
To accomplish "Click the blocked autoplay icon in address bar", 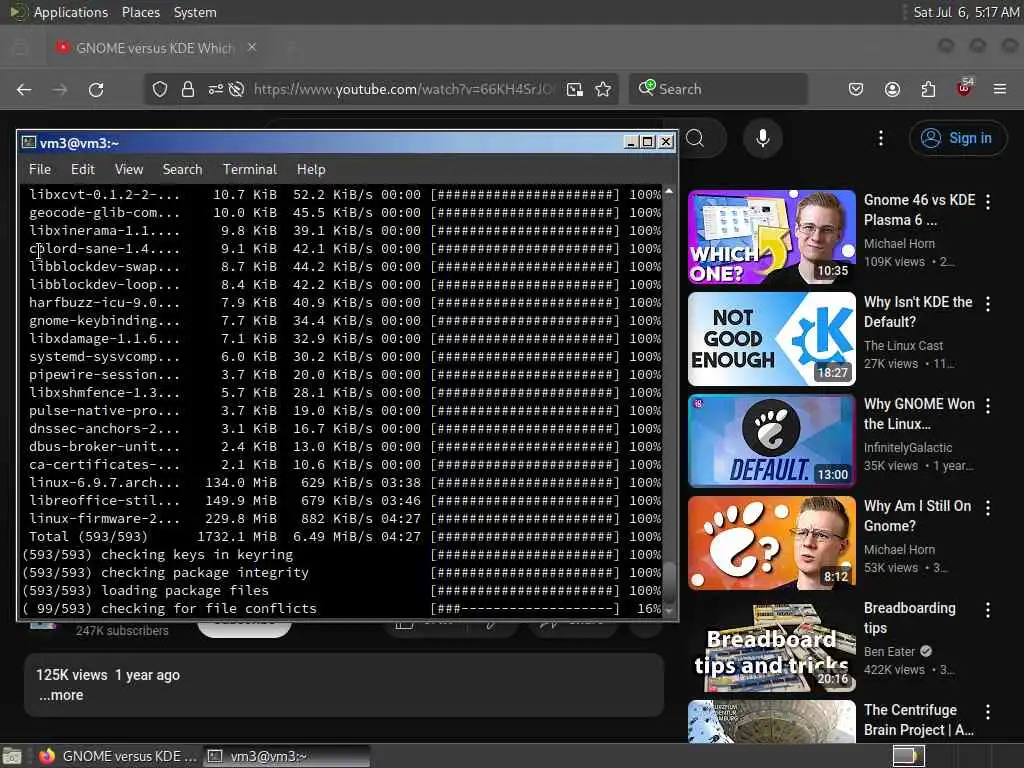I will point(236,89).
